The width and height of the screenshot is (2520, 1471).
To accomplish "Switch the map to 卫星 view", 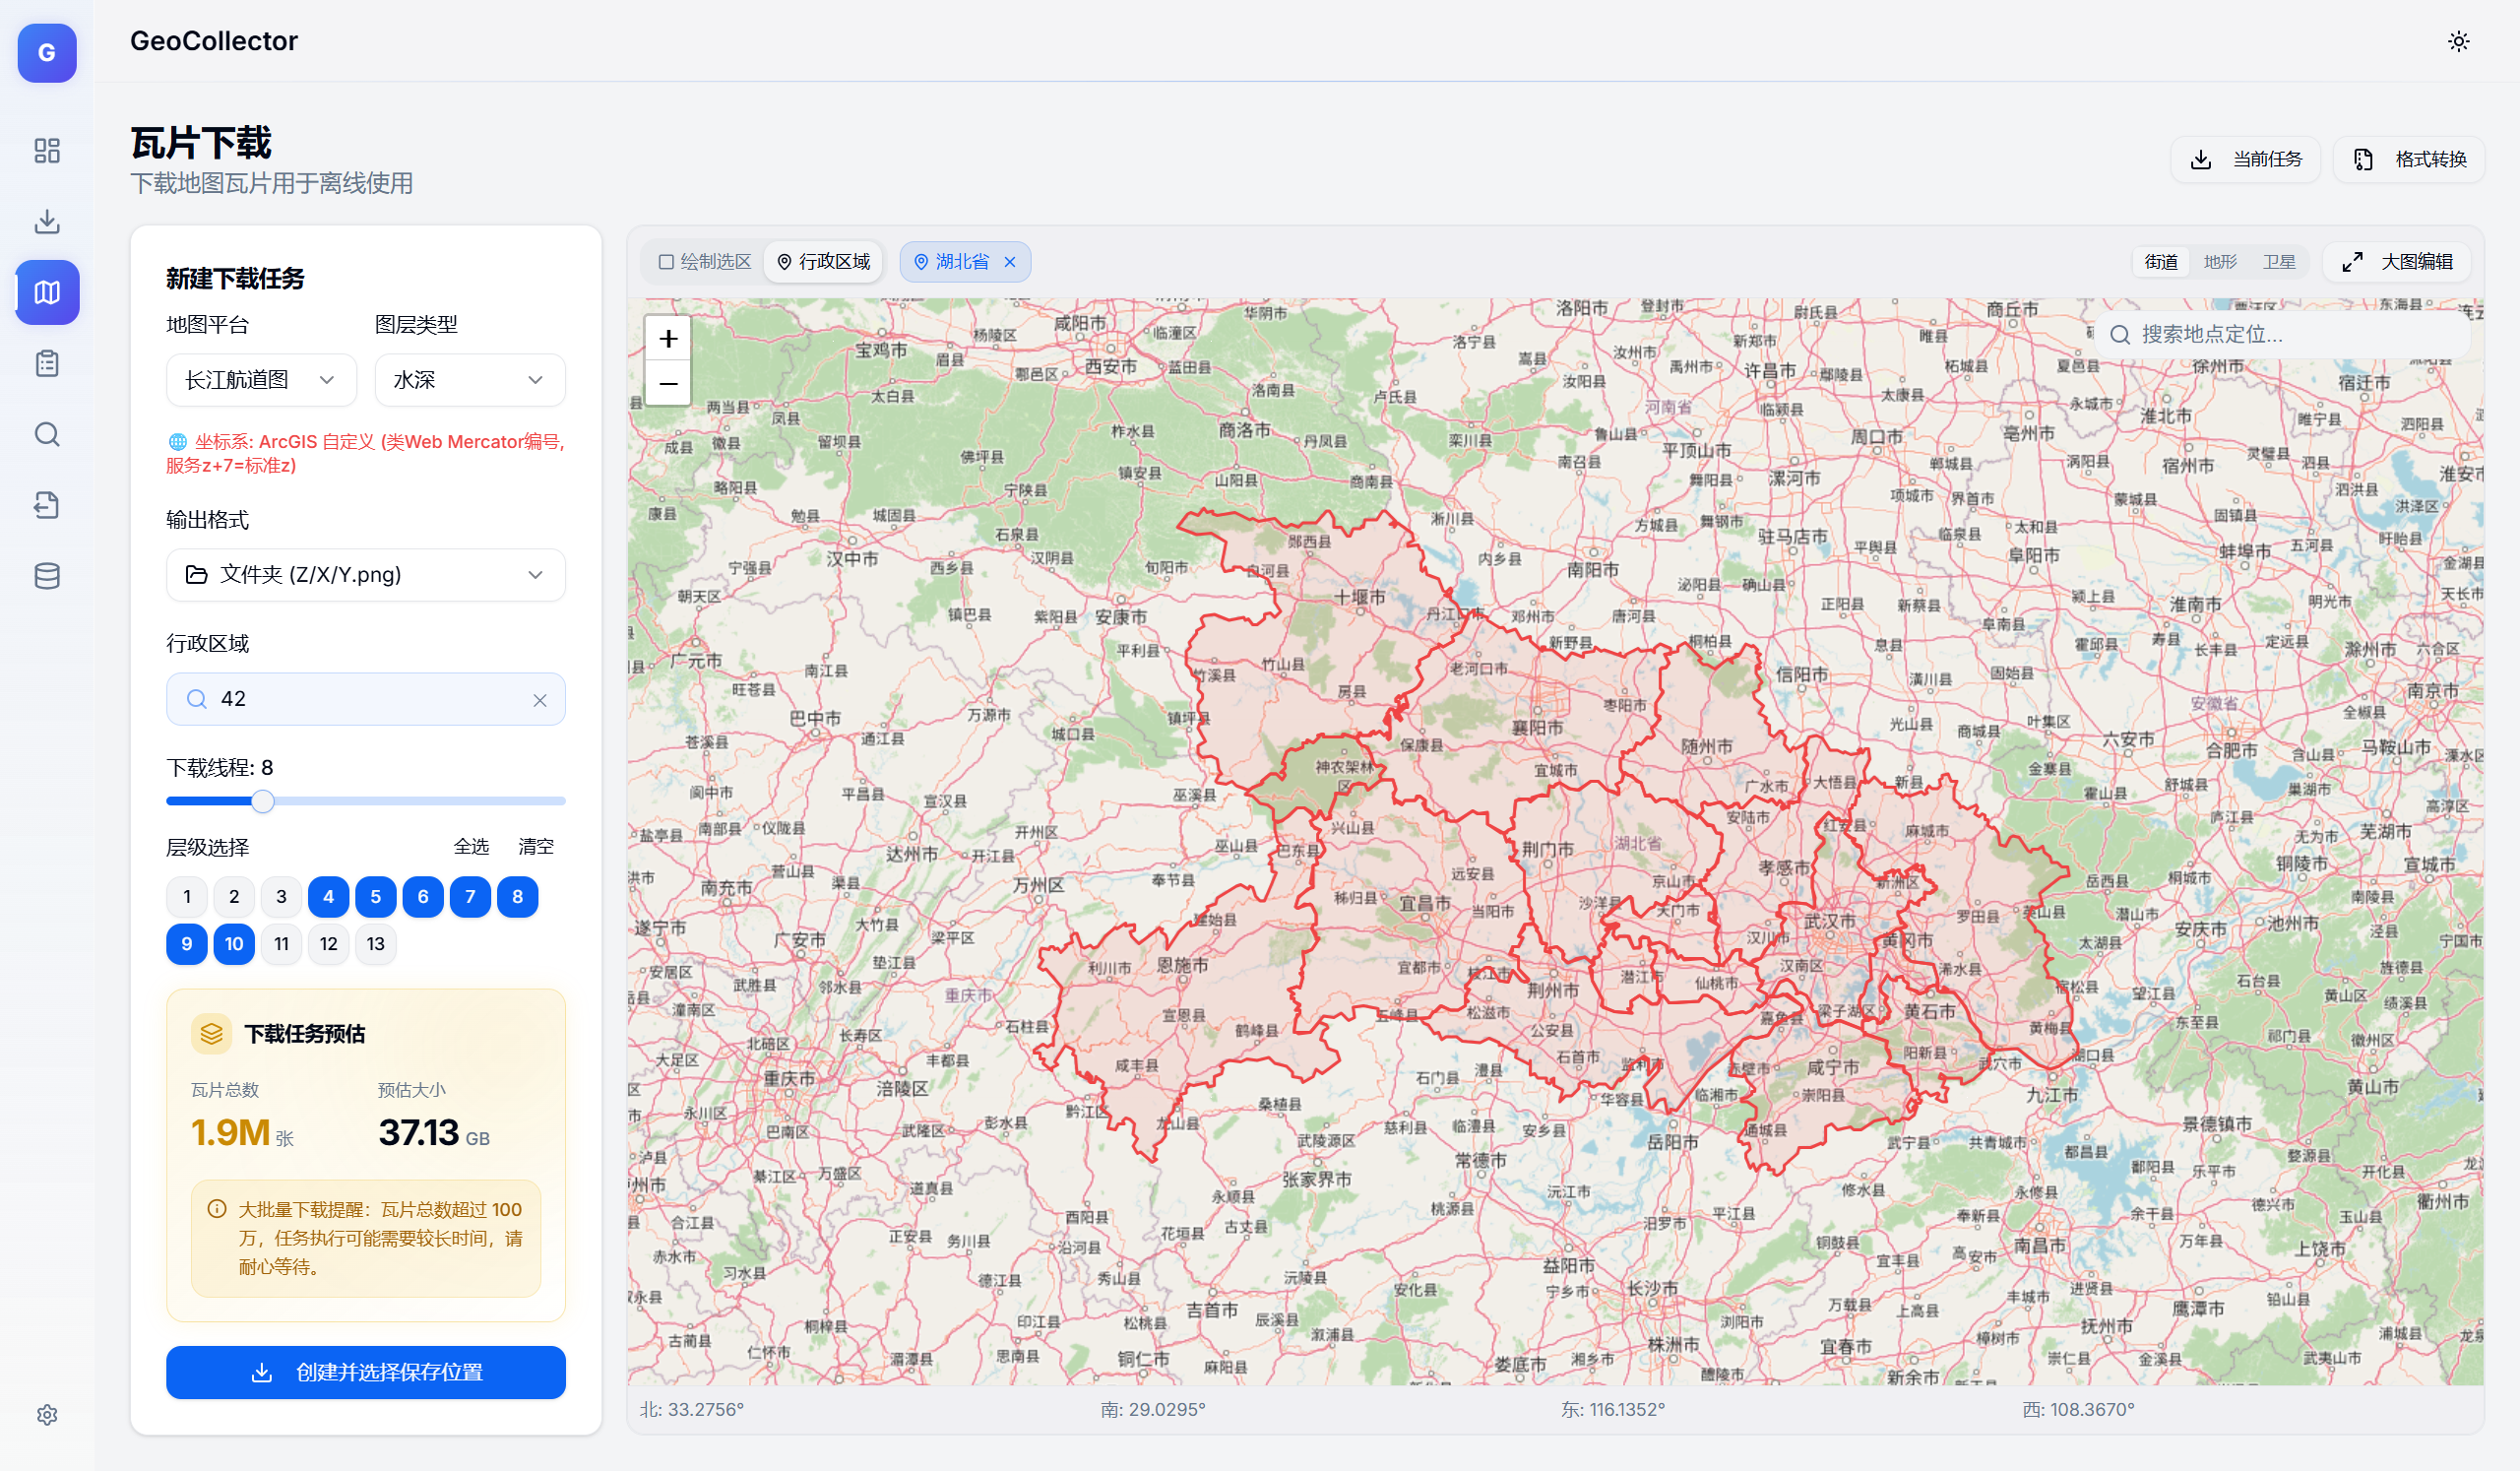I will coord(2280,261).
